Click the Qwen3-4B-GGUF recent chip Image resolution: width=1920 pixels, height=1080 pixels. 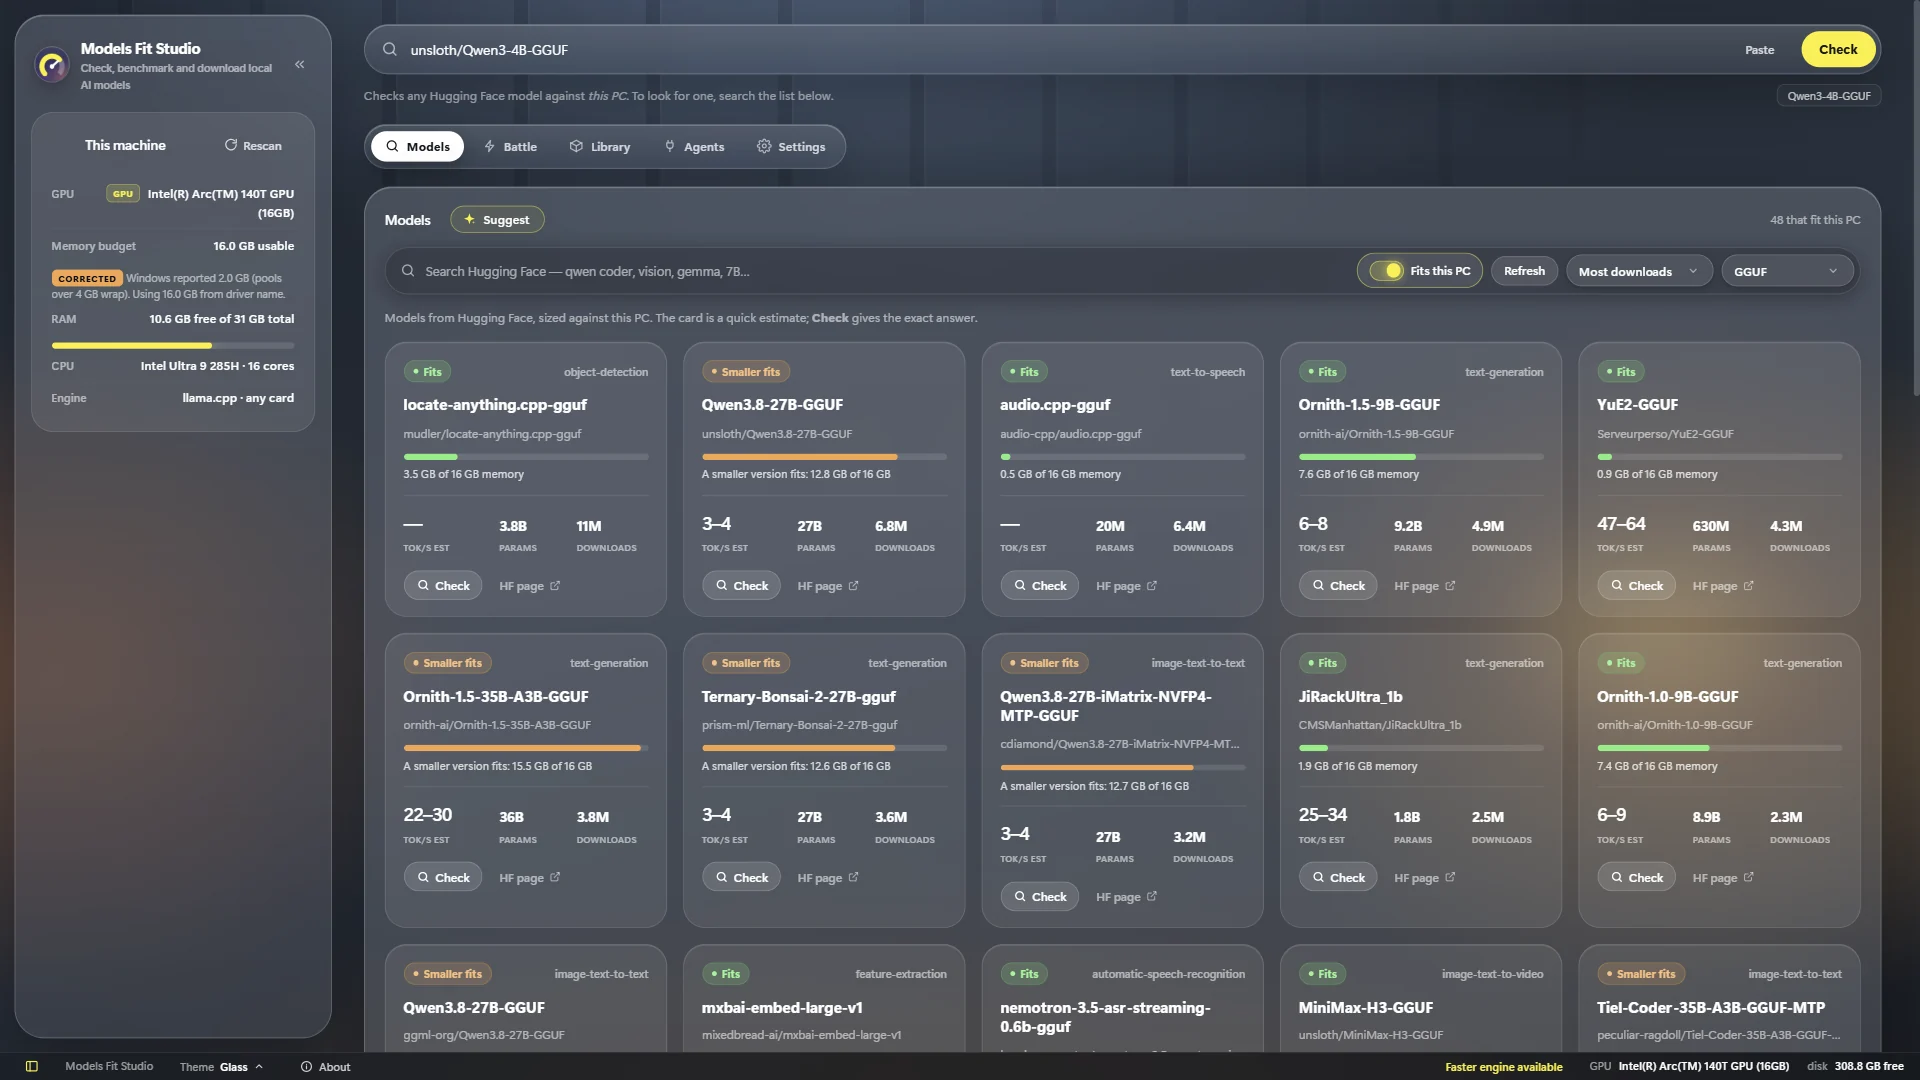pos(1828,96)
